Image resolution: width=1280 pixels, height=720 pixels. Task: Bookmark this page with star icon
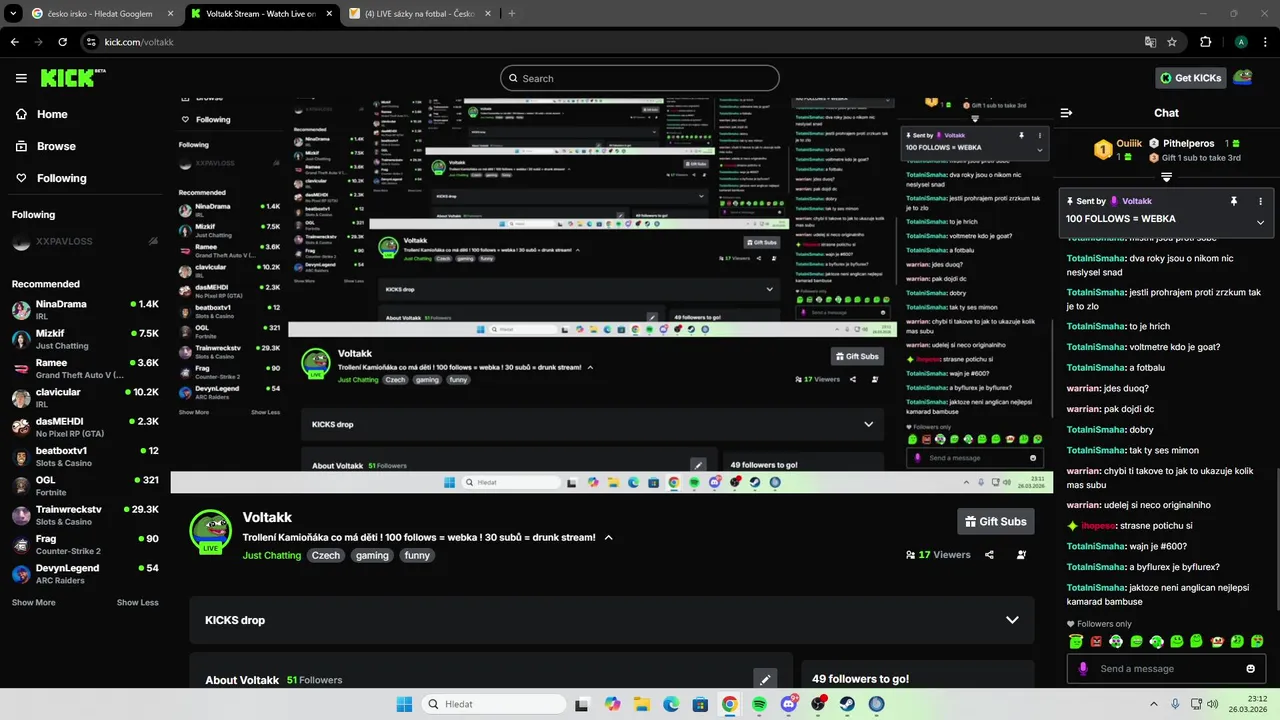point(1172,42)
